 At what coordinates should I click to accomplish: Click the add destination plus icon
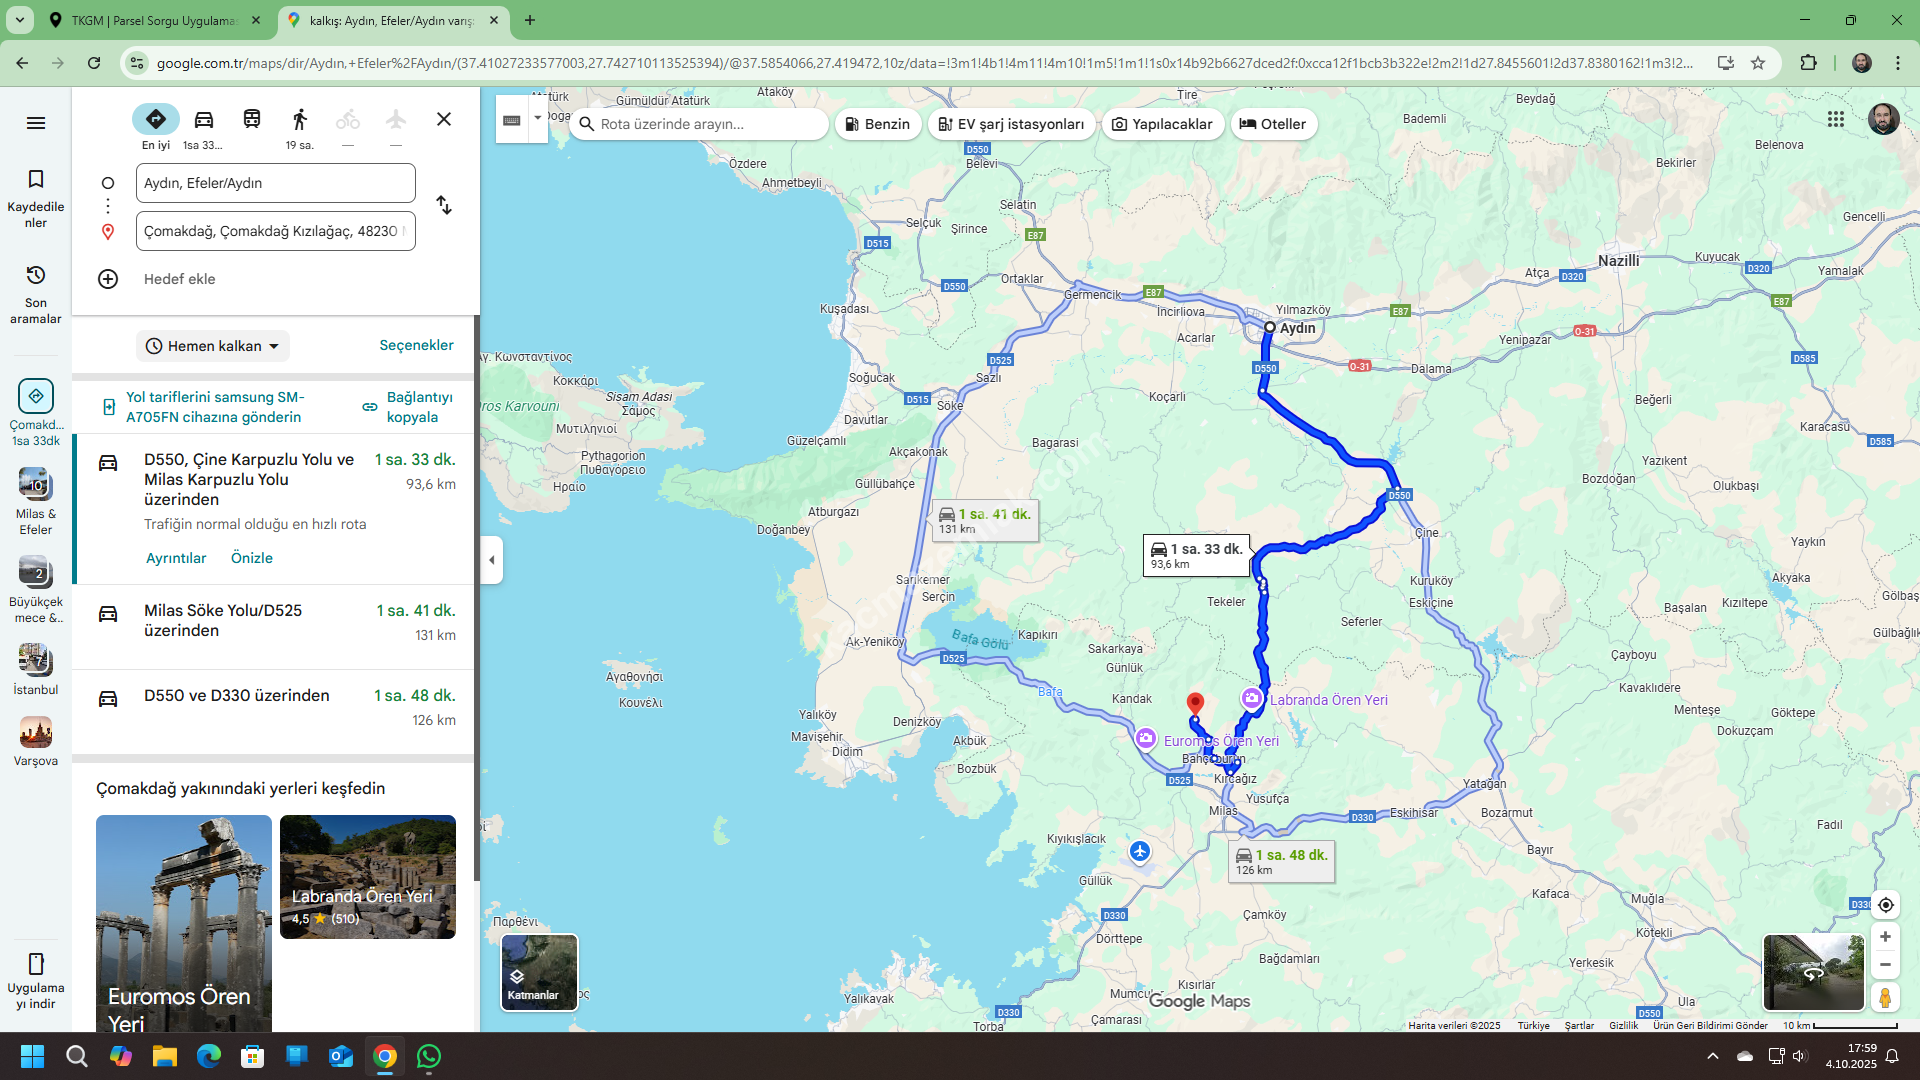click(108, 279)
